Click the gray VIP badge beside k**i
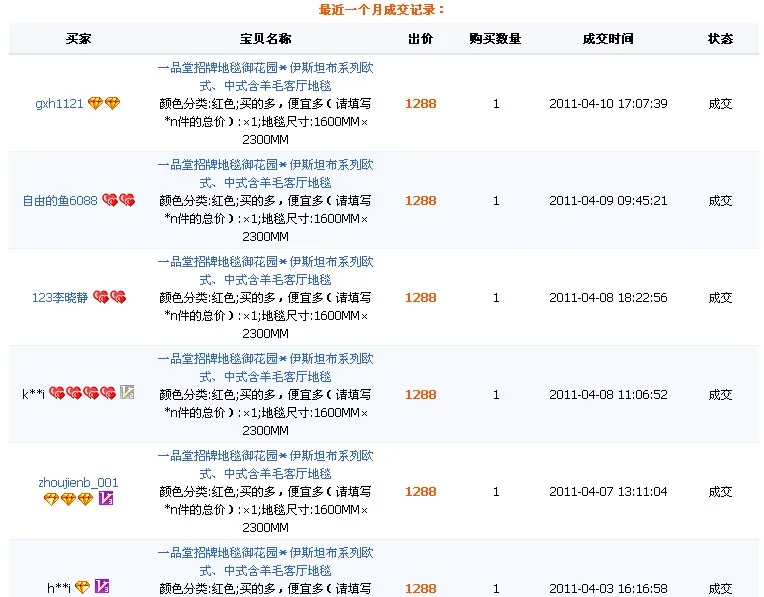Viewport: 764px width, 597px height. tap(127, 392)
